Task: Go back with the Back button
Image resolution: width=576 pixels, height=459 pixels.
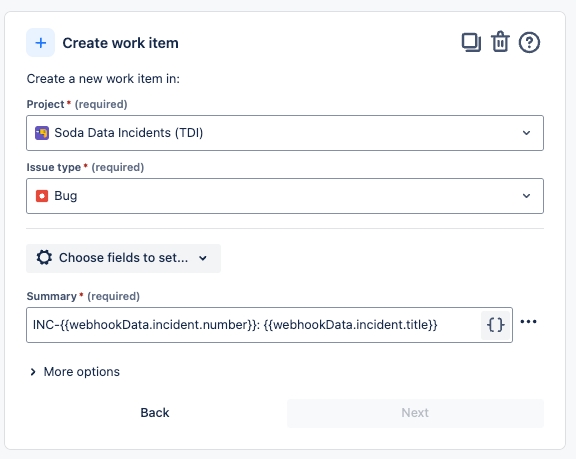Action: coord(155,413)
